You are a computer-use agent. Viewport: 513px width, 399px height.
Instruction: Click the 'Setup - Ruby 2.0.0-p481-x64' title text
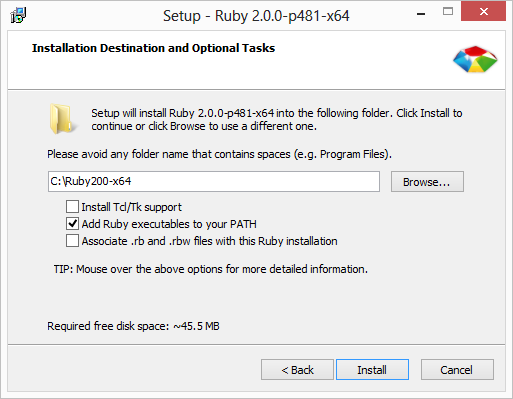256,16
